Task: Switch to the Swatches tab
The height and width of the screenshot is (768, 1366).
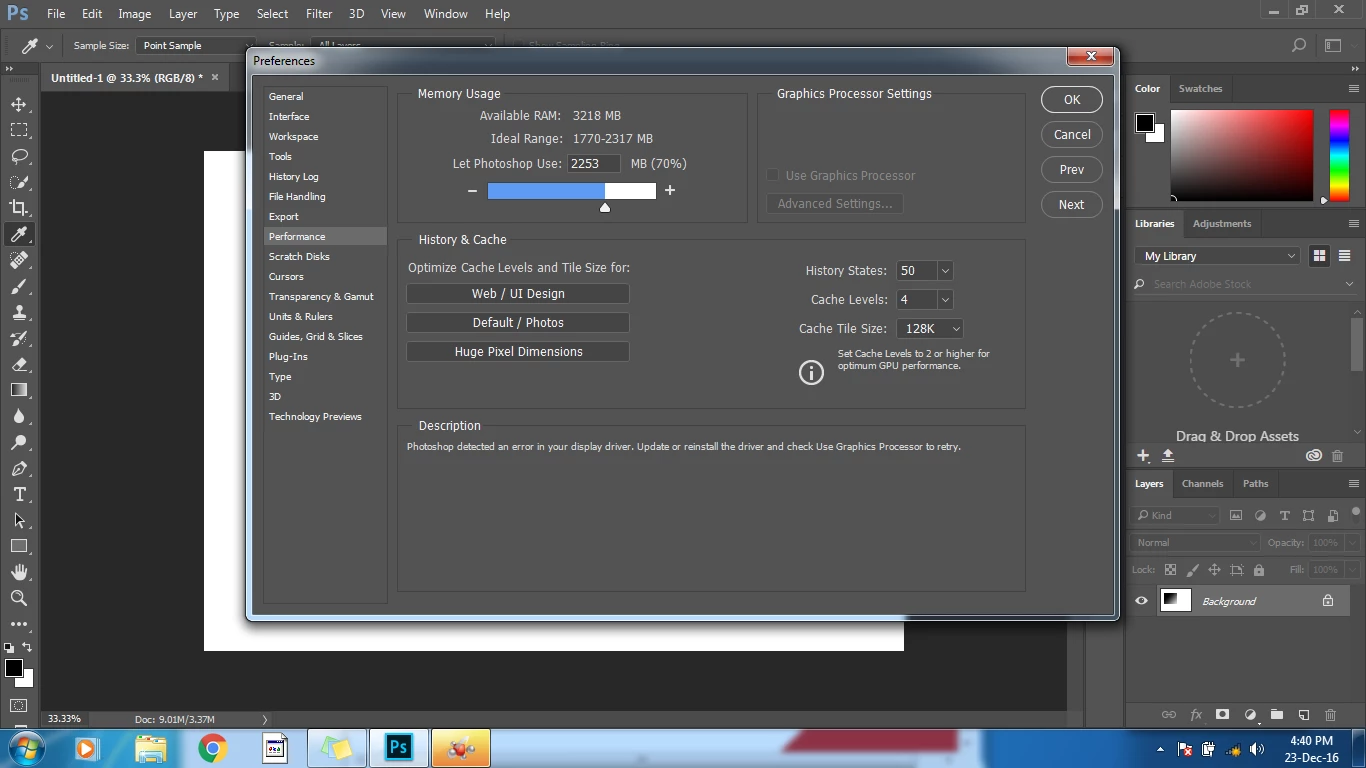Action: [x=1200, y=88]
